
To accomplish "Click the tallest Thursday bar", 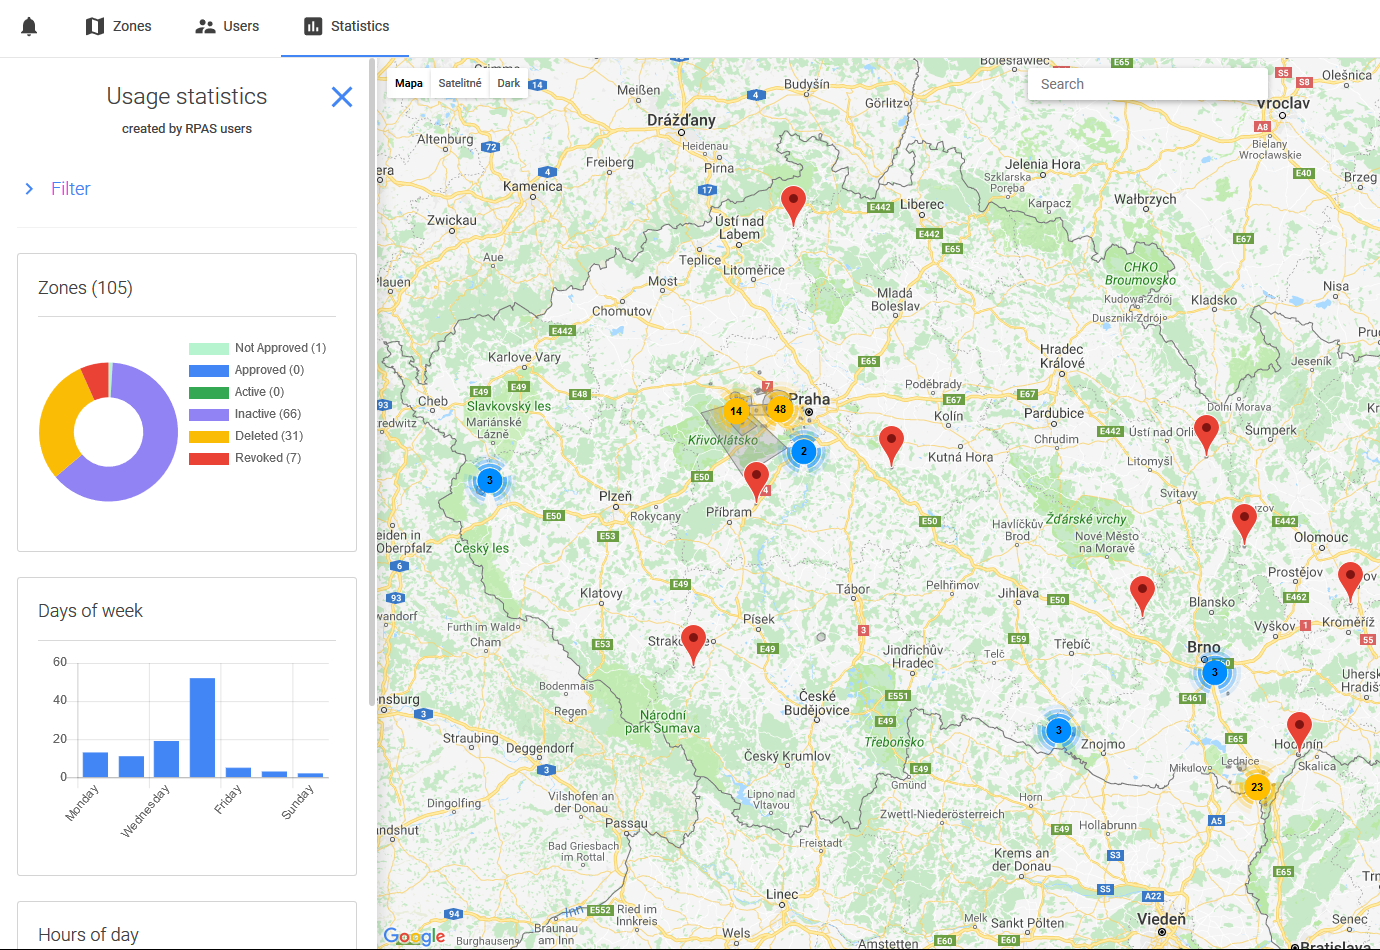I will point(202,727).
